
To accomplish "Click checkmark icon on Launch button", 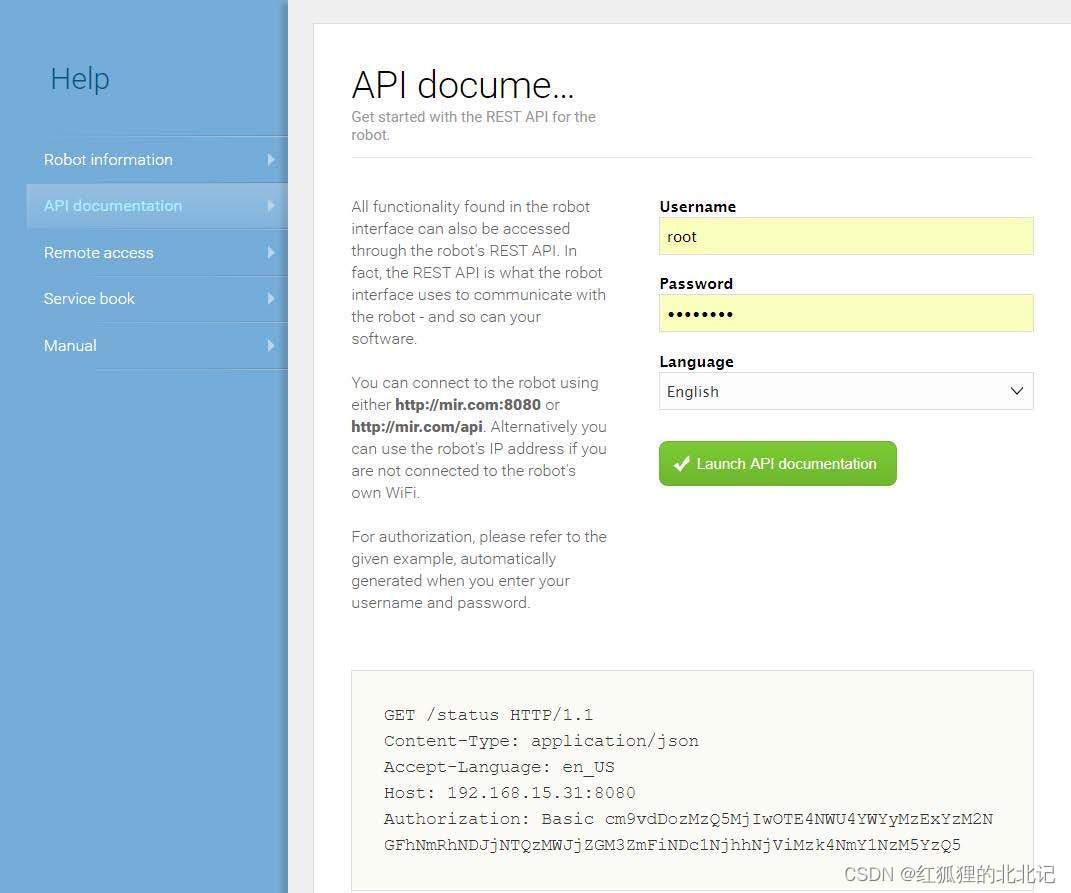I will tap(681, 464).
